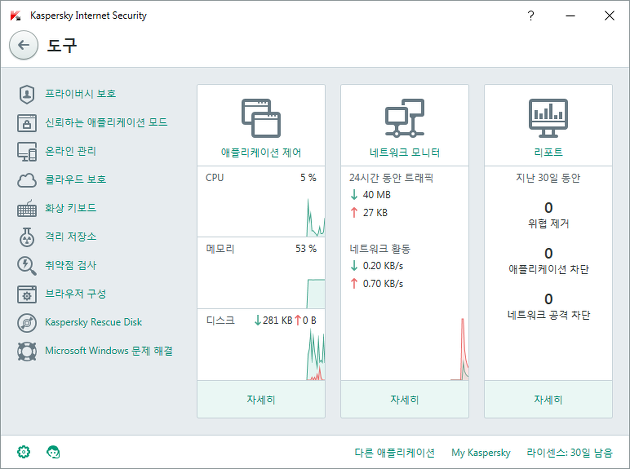Click the 클라우드 보호 cloud icon

tap(27, 180)
